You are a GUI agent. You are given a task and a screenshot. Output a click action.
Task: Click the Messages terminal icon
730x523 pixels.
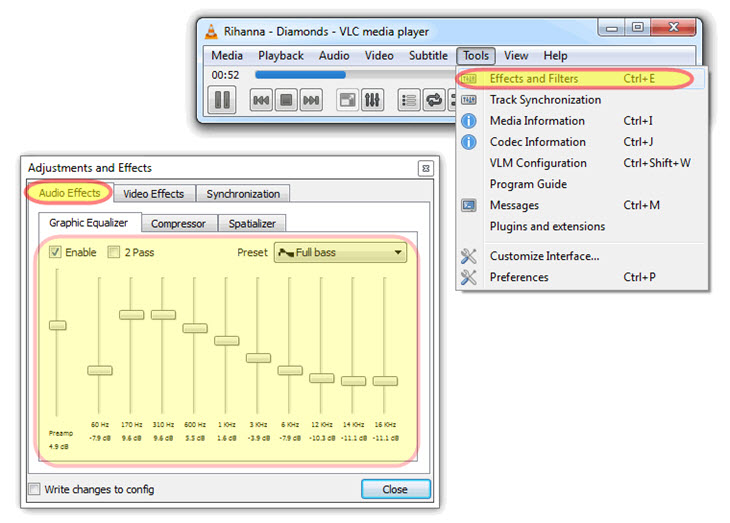coord(468,205)
